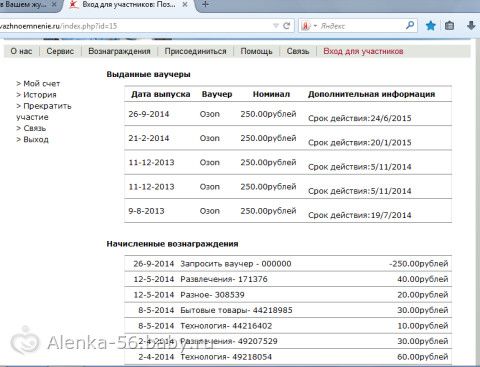
Task: Click the 'Начисленные вознаграждения' heading
Action: tap(172, 244)
